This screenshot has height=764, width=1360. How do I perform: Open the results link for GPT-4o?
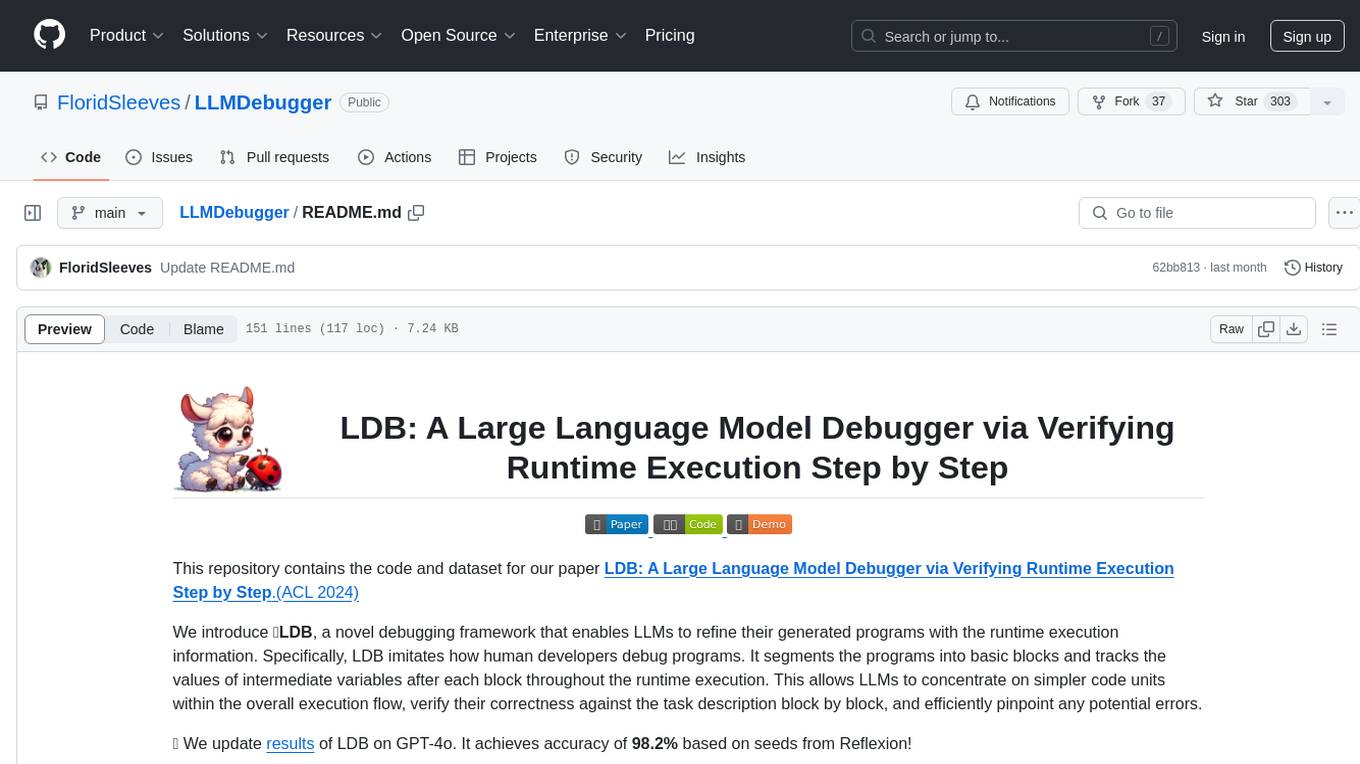290,743
